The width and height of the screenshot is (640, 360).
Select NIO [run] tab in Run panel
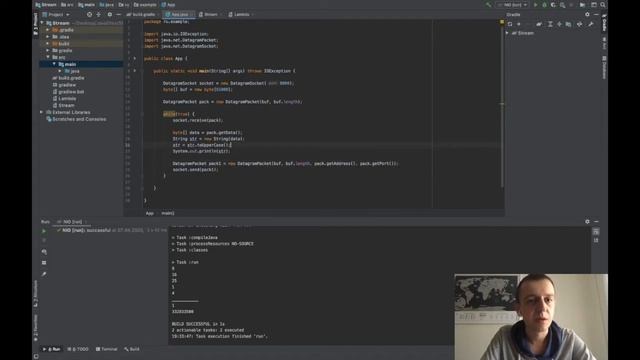click(x=70, y=222)
